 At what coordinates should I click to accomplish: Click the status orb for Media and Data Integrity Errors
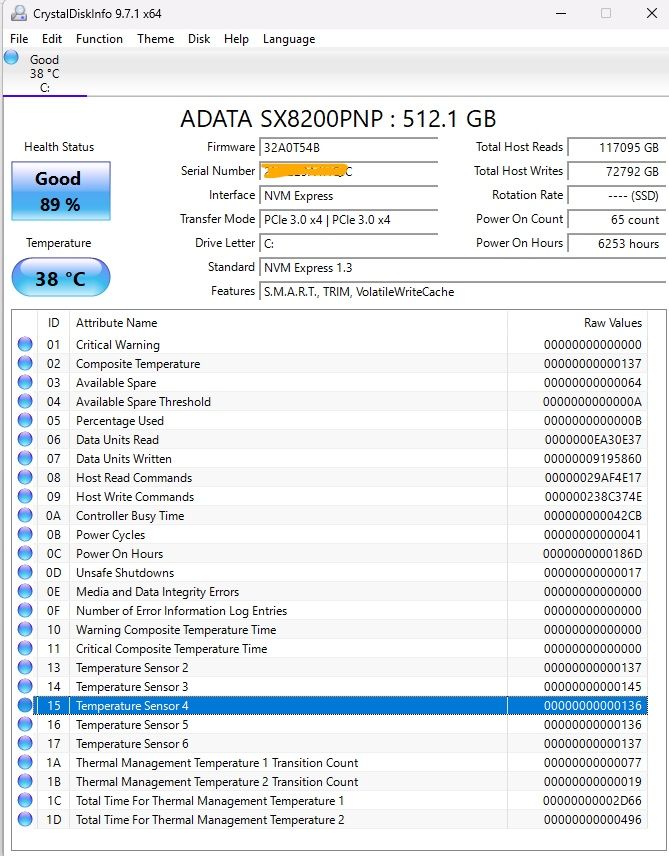click(25, 591)
